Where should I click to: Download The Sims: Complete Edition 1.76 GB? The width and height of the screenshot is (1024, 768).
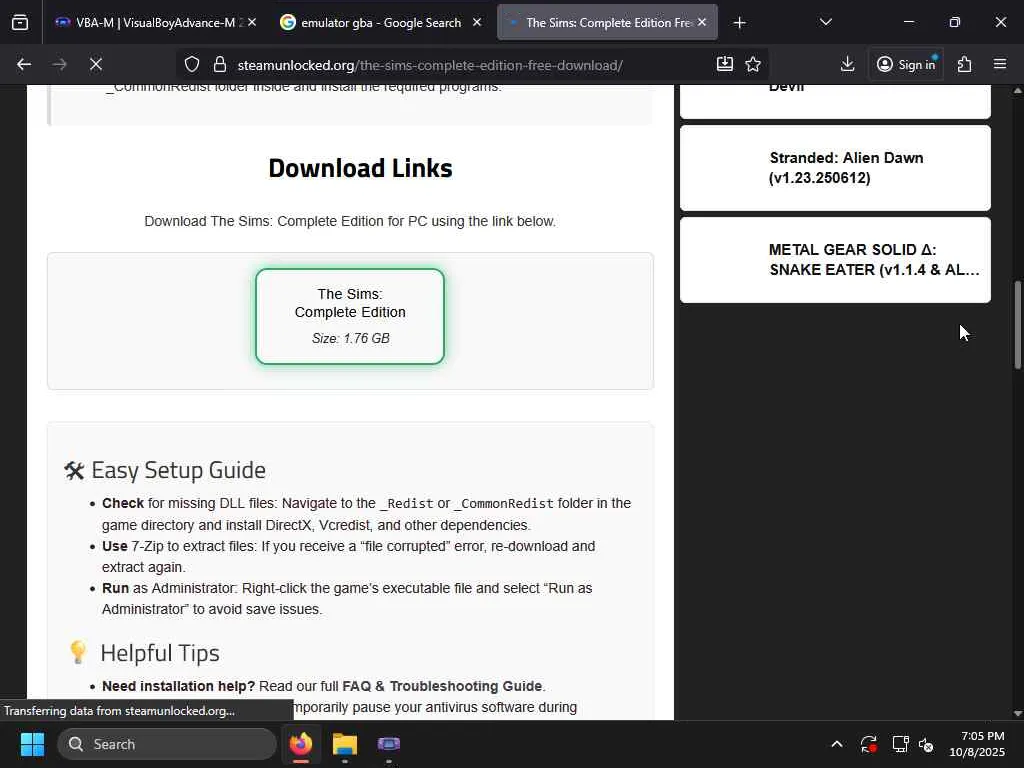(350, 316)
